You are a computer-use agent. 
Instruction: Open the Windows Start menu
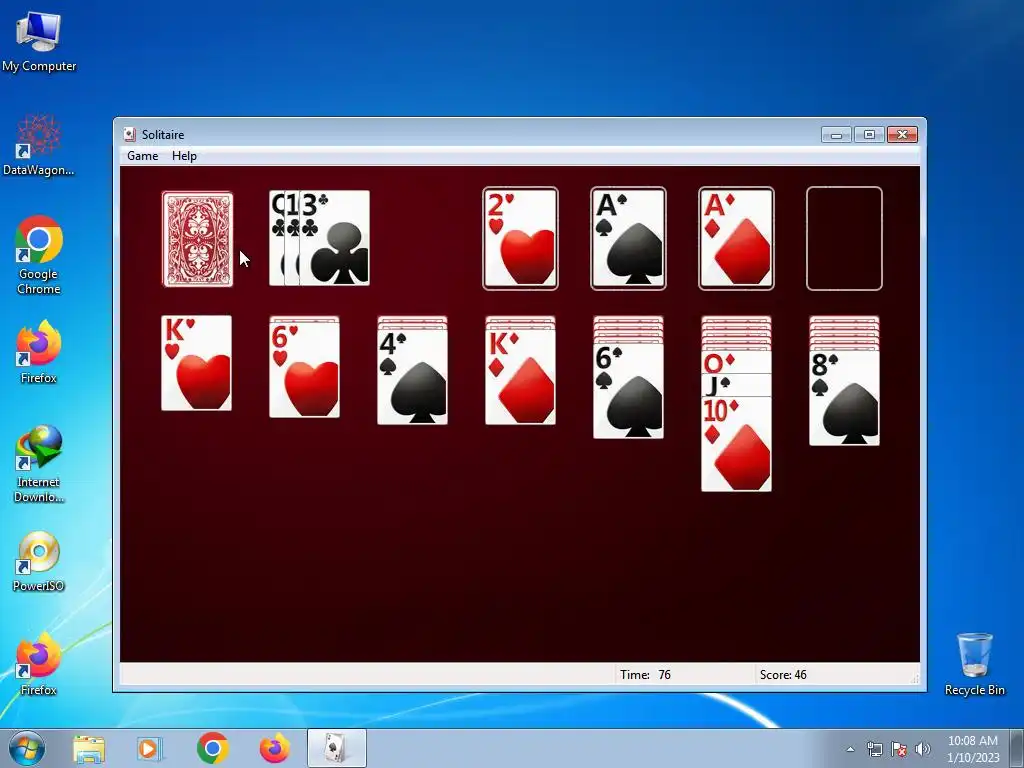click(27, 748)
